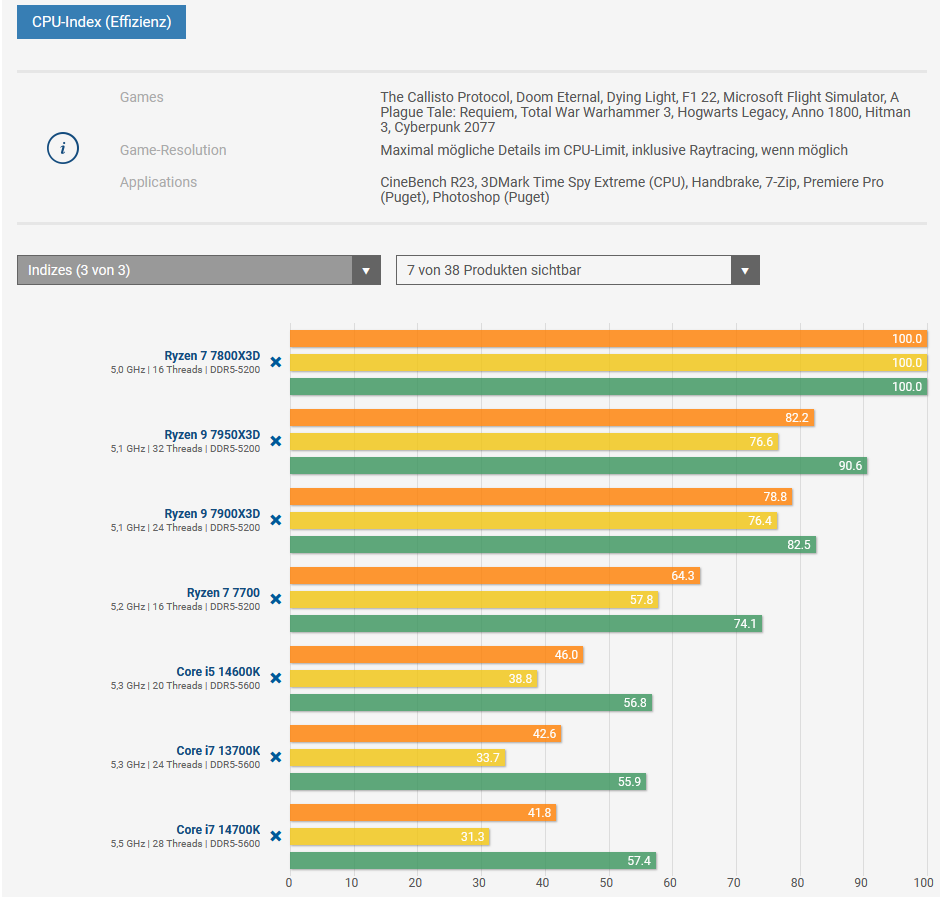Click the circled info icon
Viewport: 940px width, 897px height.
coord(63,148)
